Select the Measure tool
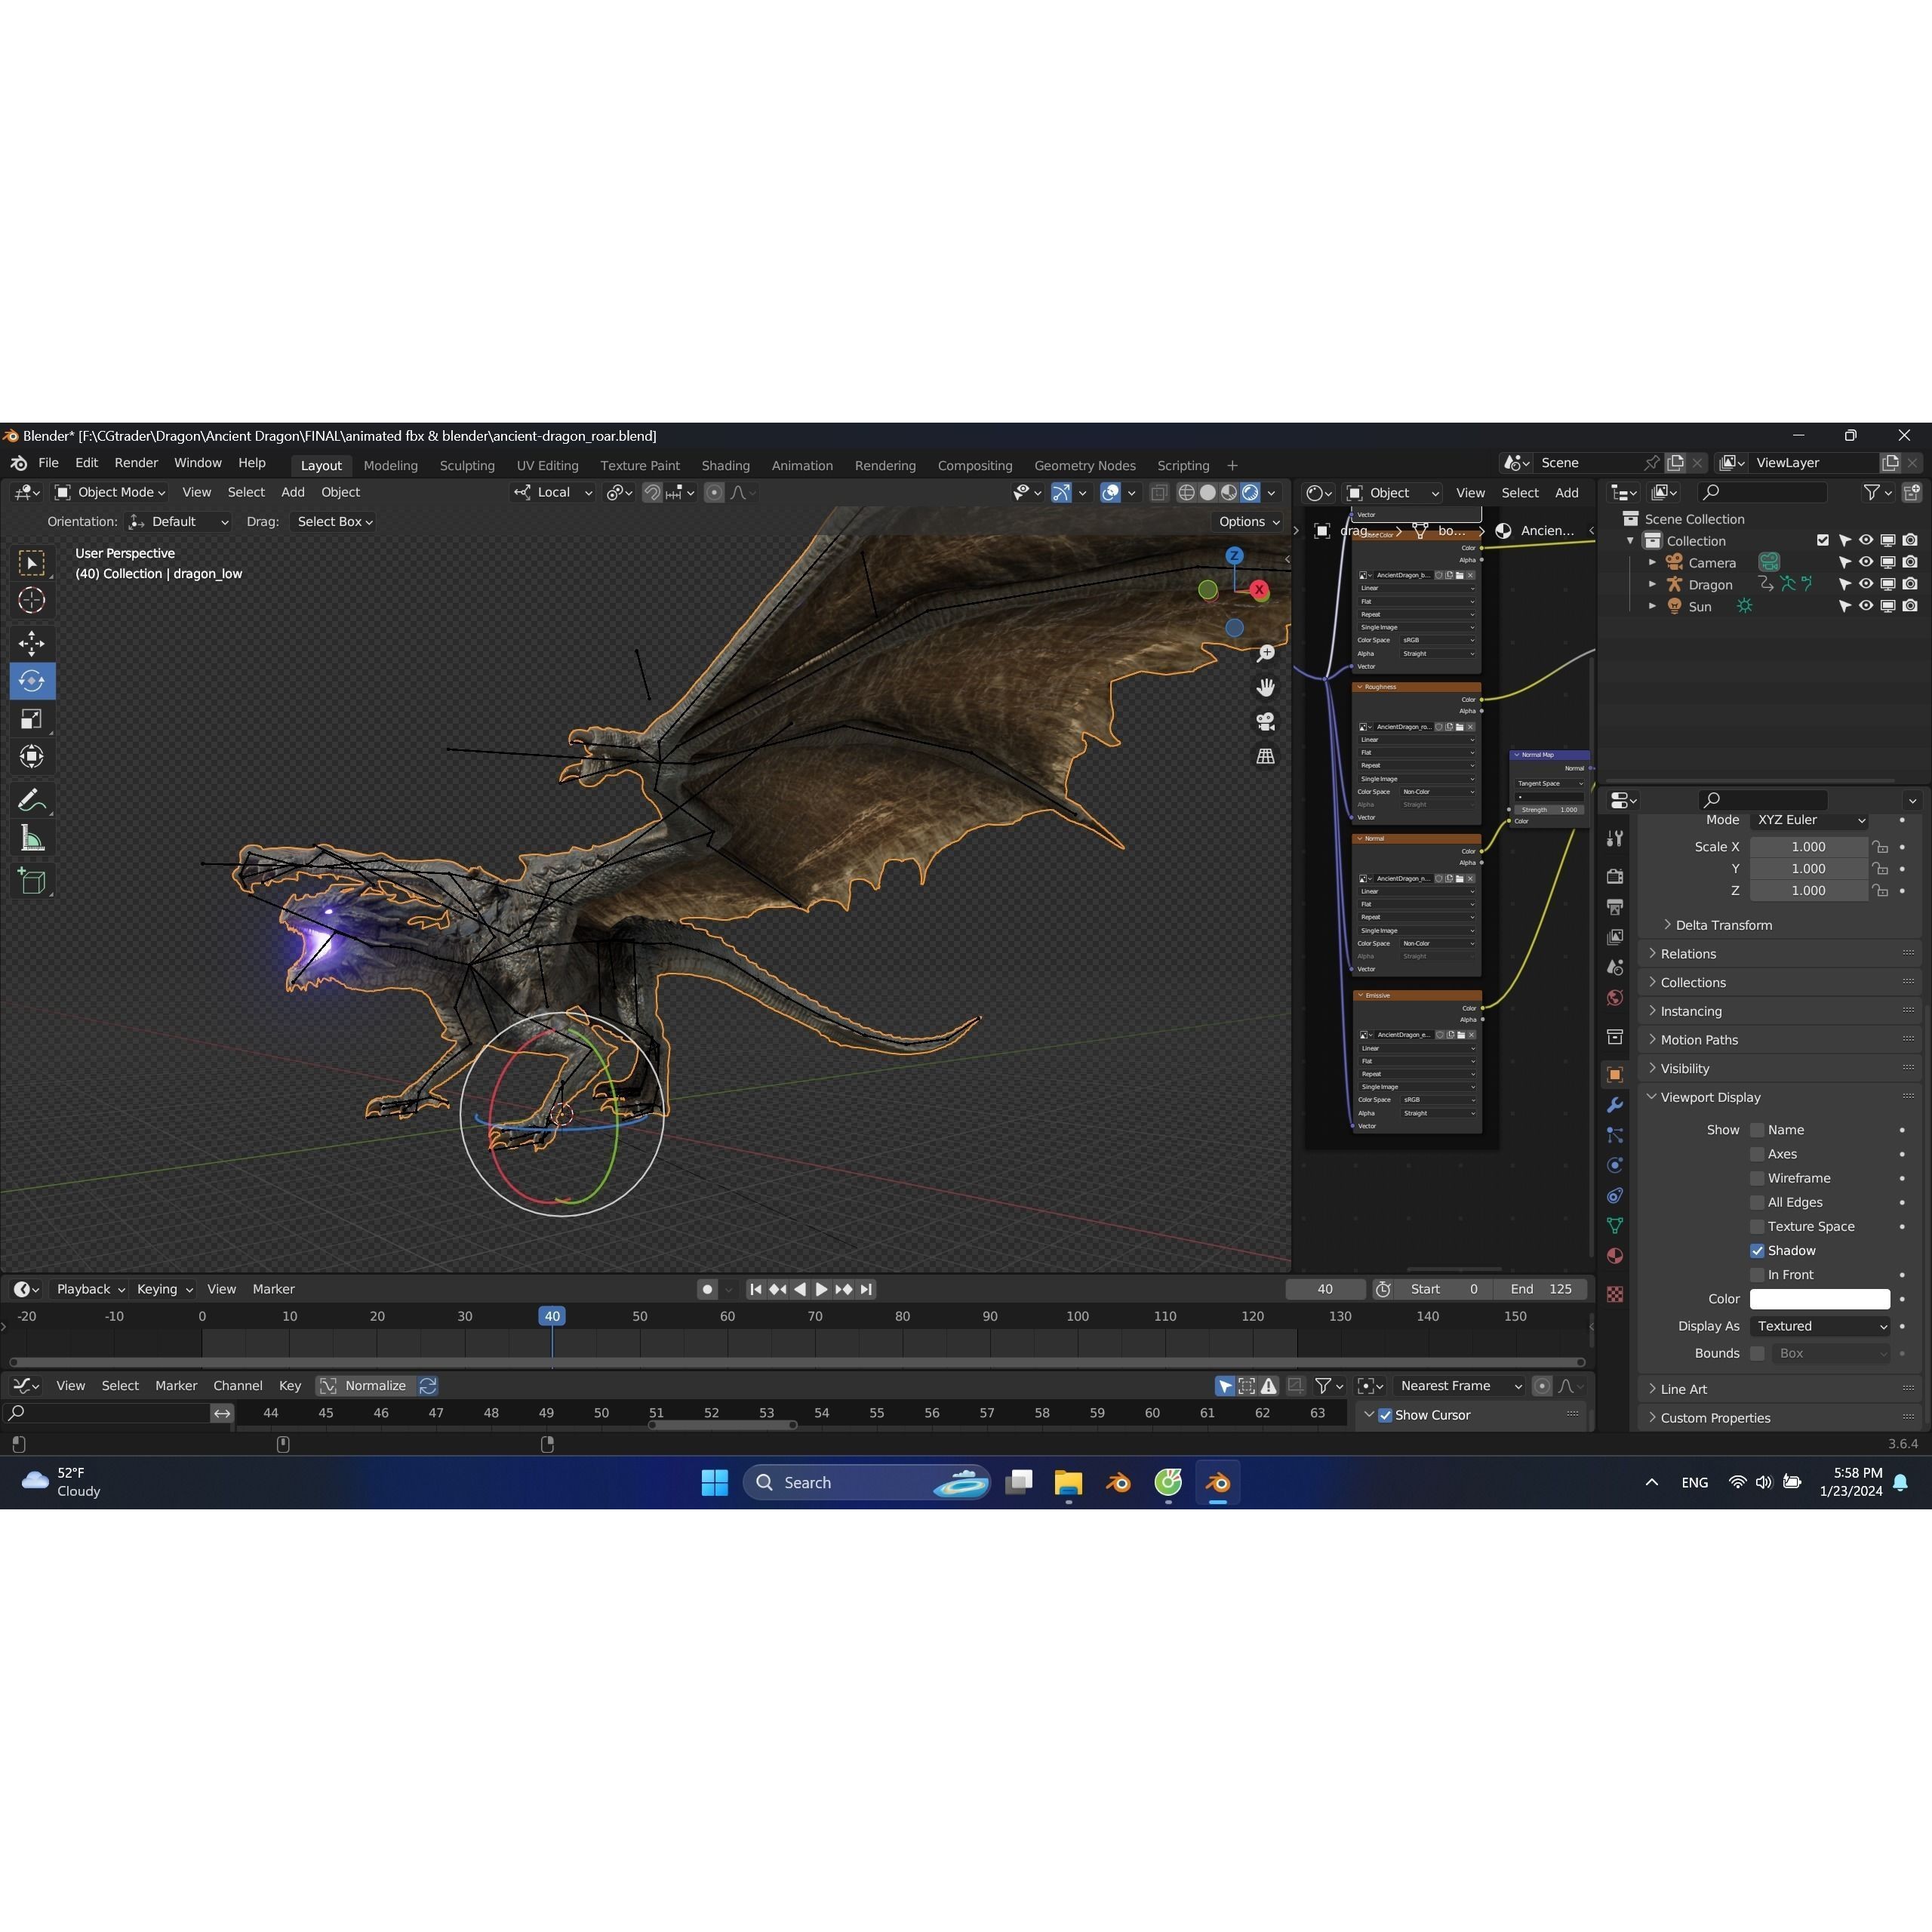 tap(32, 838)
